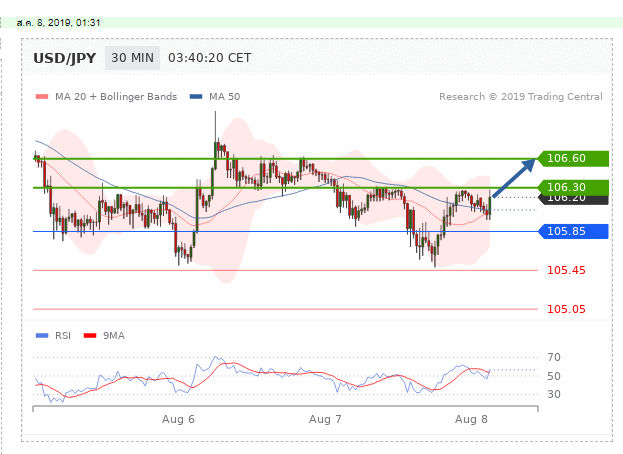Viewport: 623px width, 454px height.
Task: Click the black current price tag 106.20
Action: tap(573, 199)
